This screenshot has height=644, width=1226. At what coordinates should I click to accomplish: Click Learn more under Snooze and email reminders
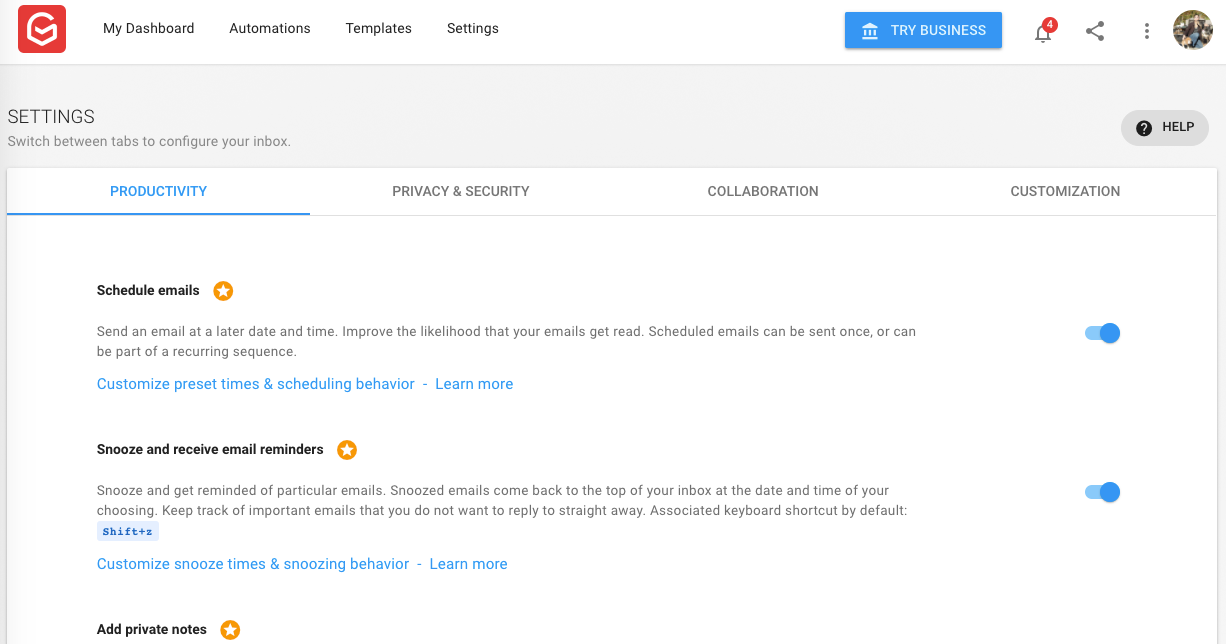click(x=468, y=564)
